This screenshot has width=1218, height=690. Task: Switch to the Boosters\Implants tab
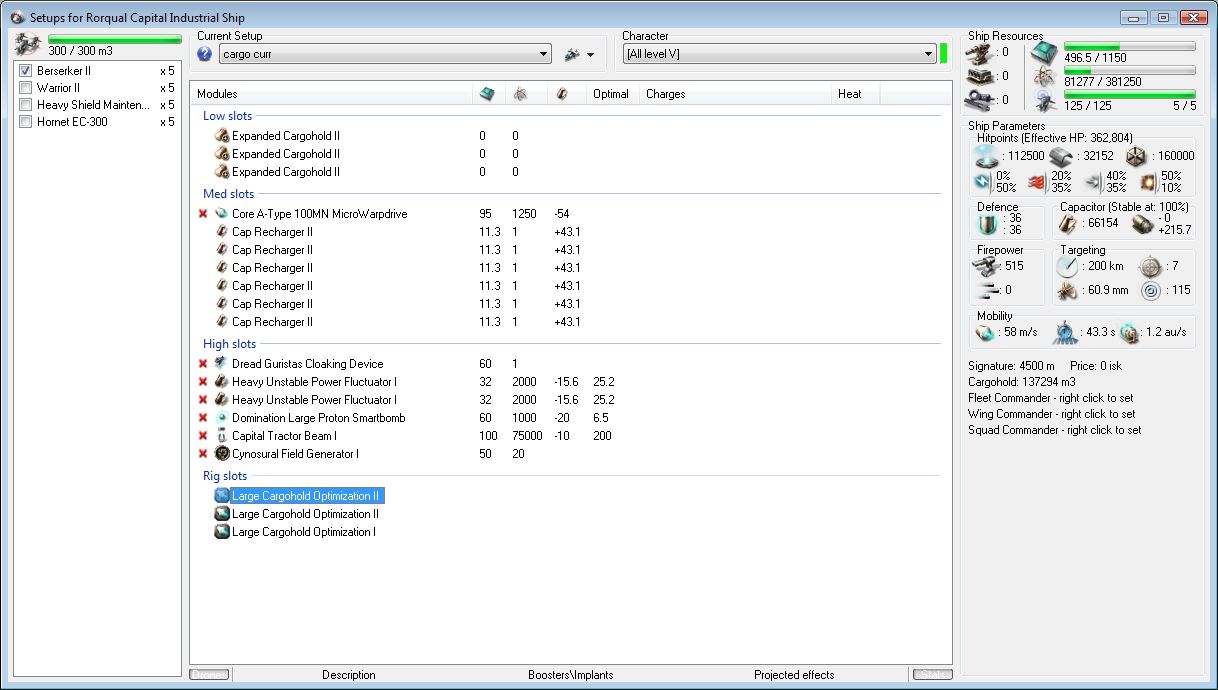pyautogui.click(x=570, y=675)
